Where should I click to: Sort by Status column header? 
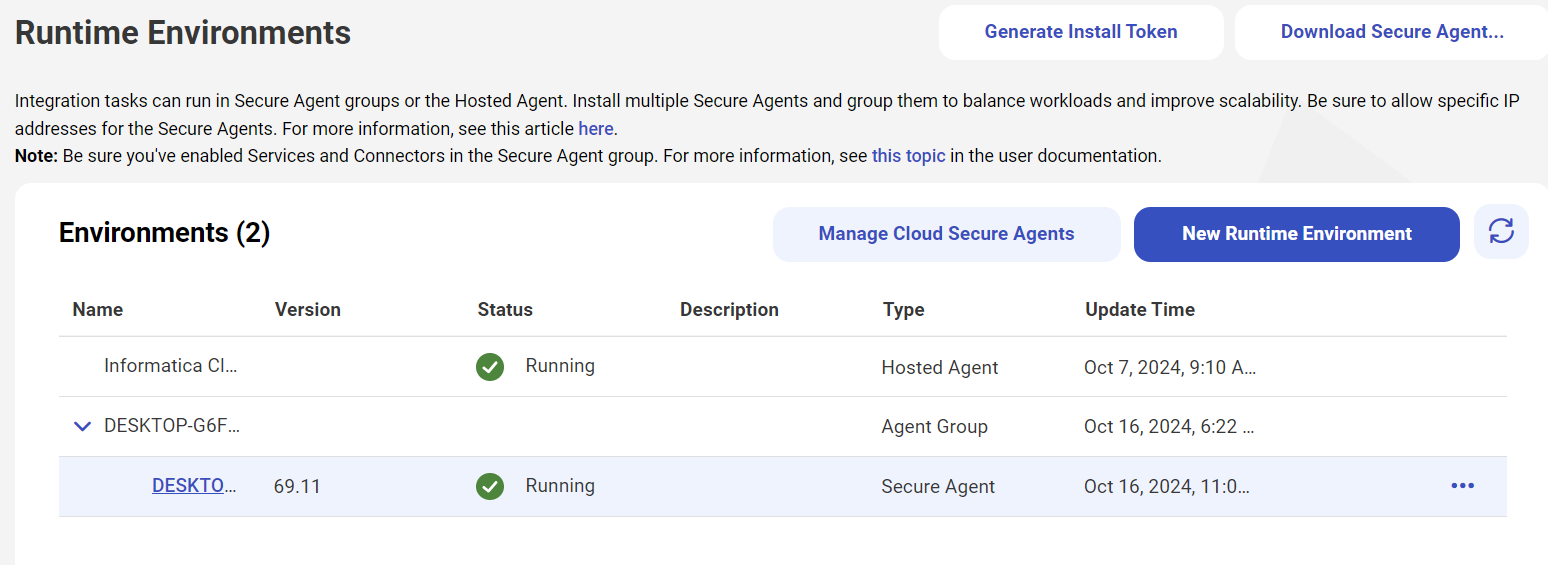(505, 310)
